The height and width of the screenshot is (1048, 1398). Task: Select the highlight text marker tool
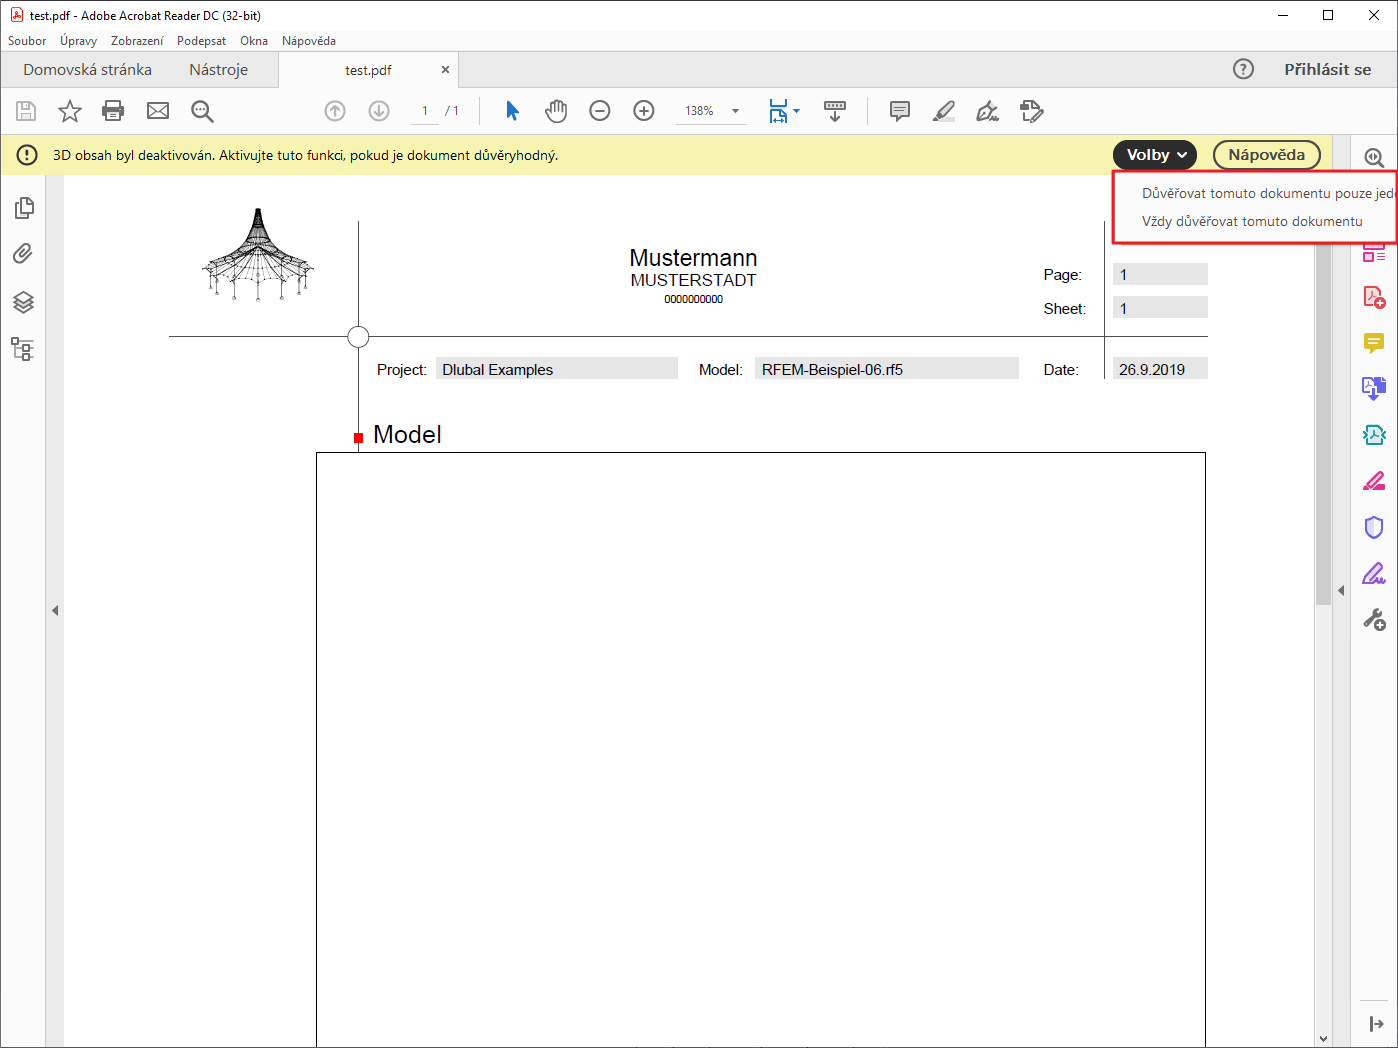(x=944, y=111)
